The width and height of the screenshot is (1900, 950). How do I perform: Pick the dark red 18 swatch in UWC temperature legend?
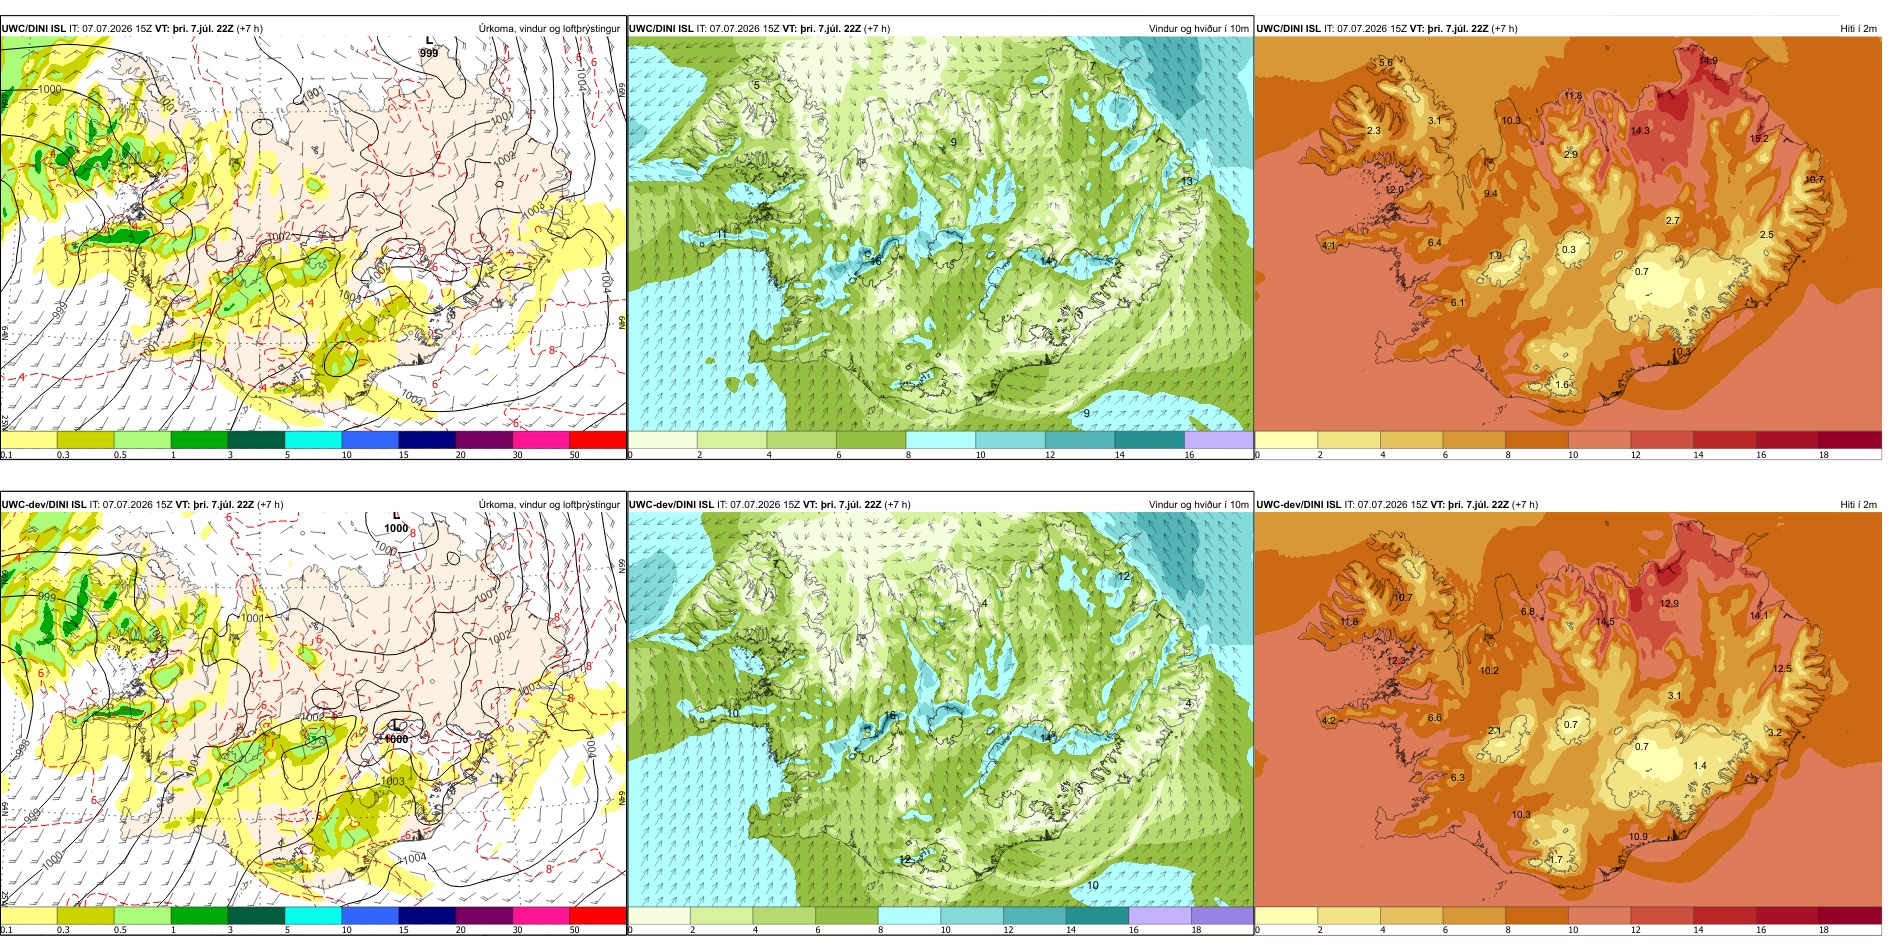tap(1850, 439)
